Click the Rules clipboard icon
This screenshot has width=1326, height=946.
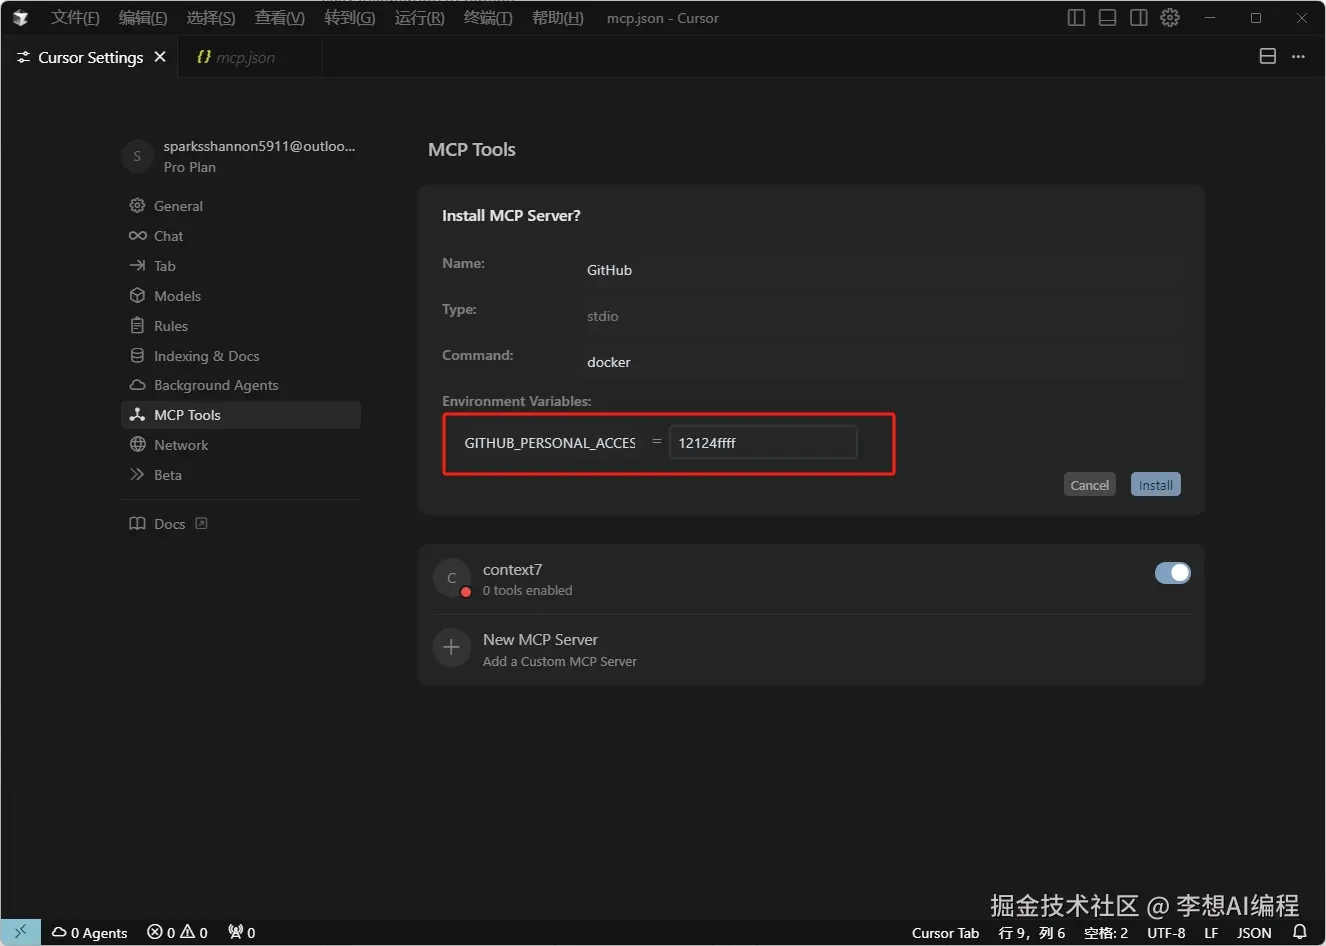pyautogui.click(x=138, y=326)
